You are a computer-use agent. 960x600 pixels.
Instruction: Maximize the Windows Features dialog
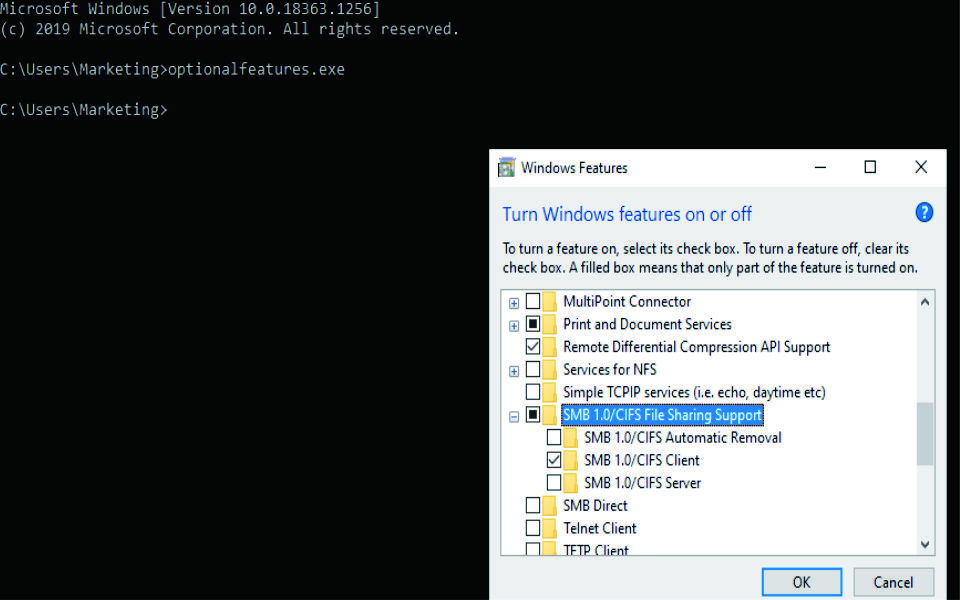(x=870, y=167)
